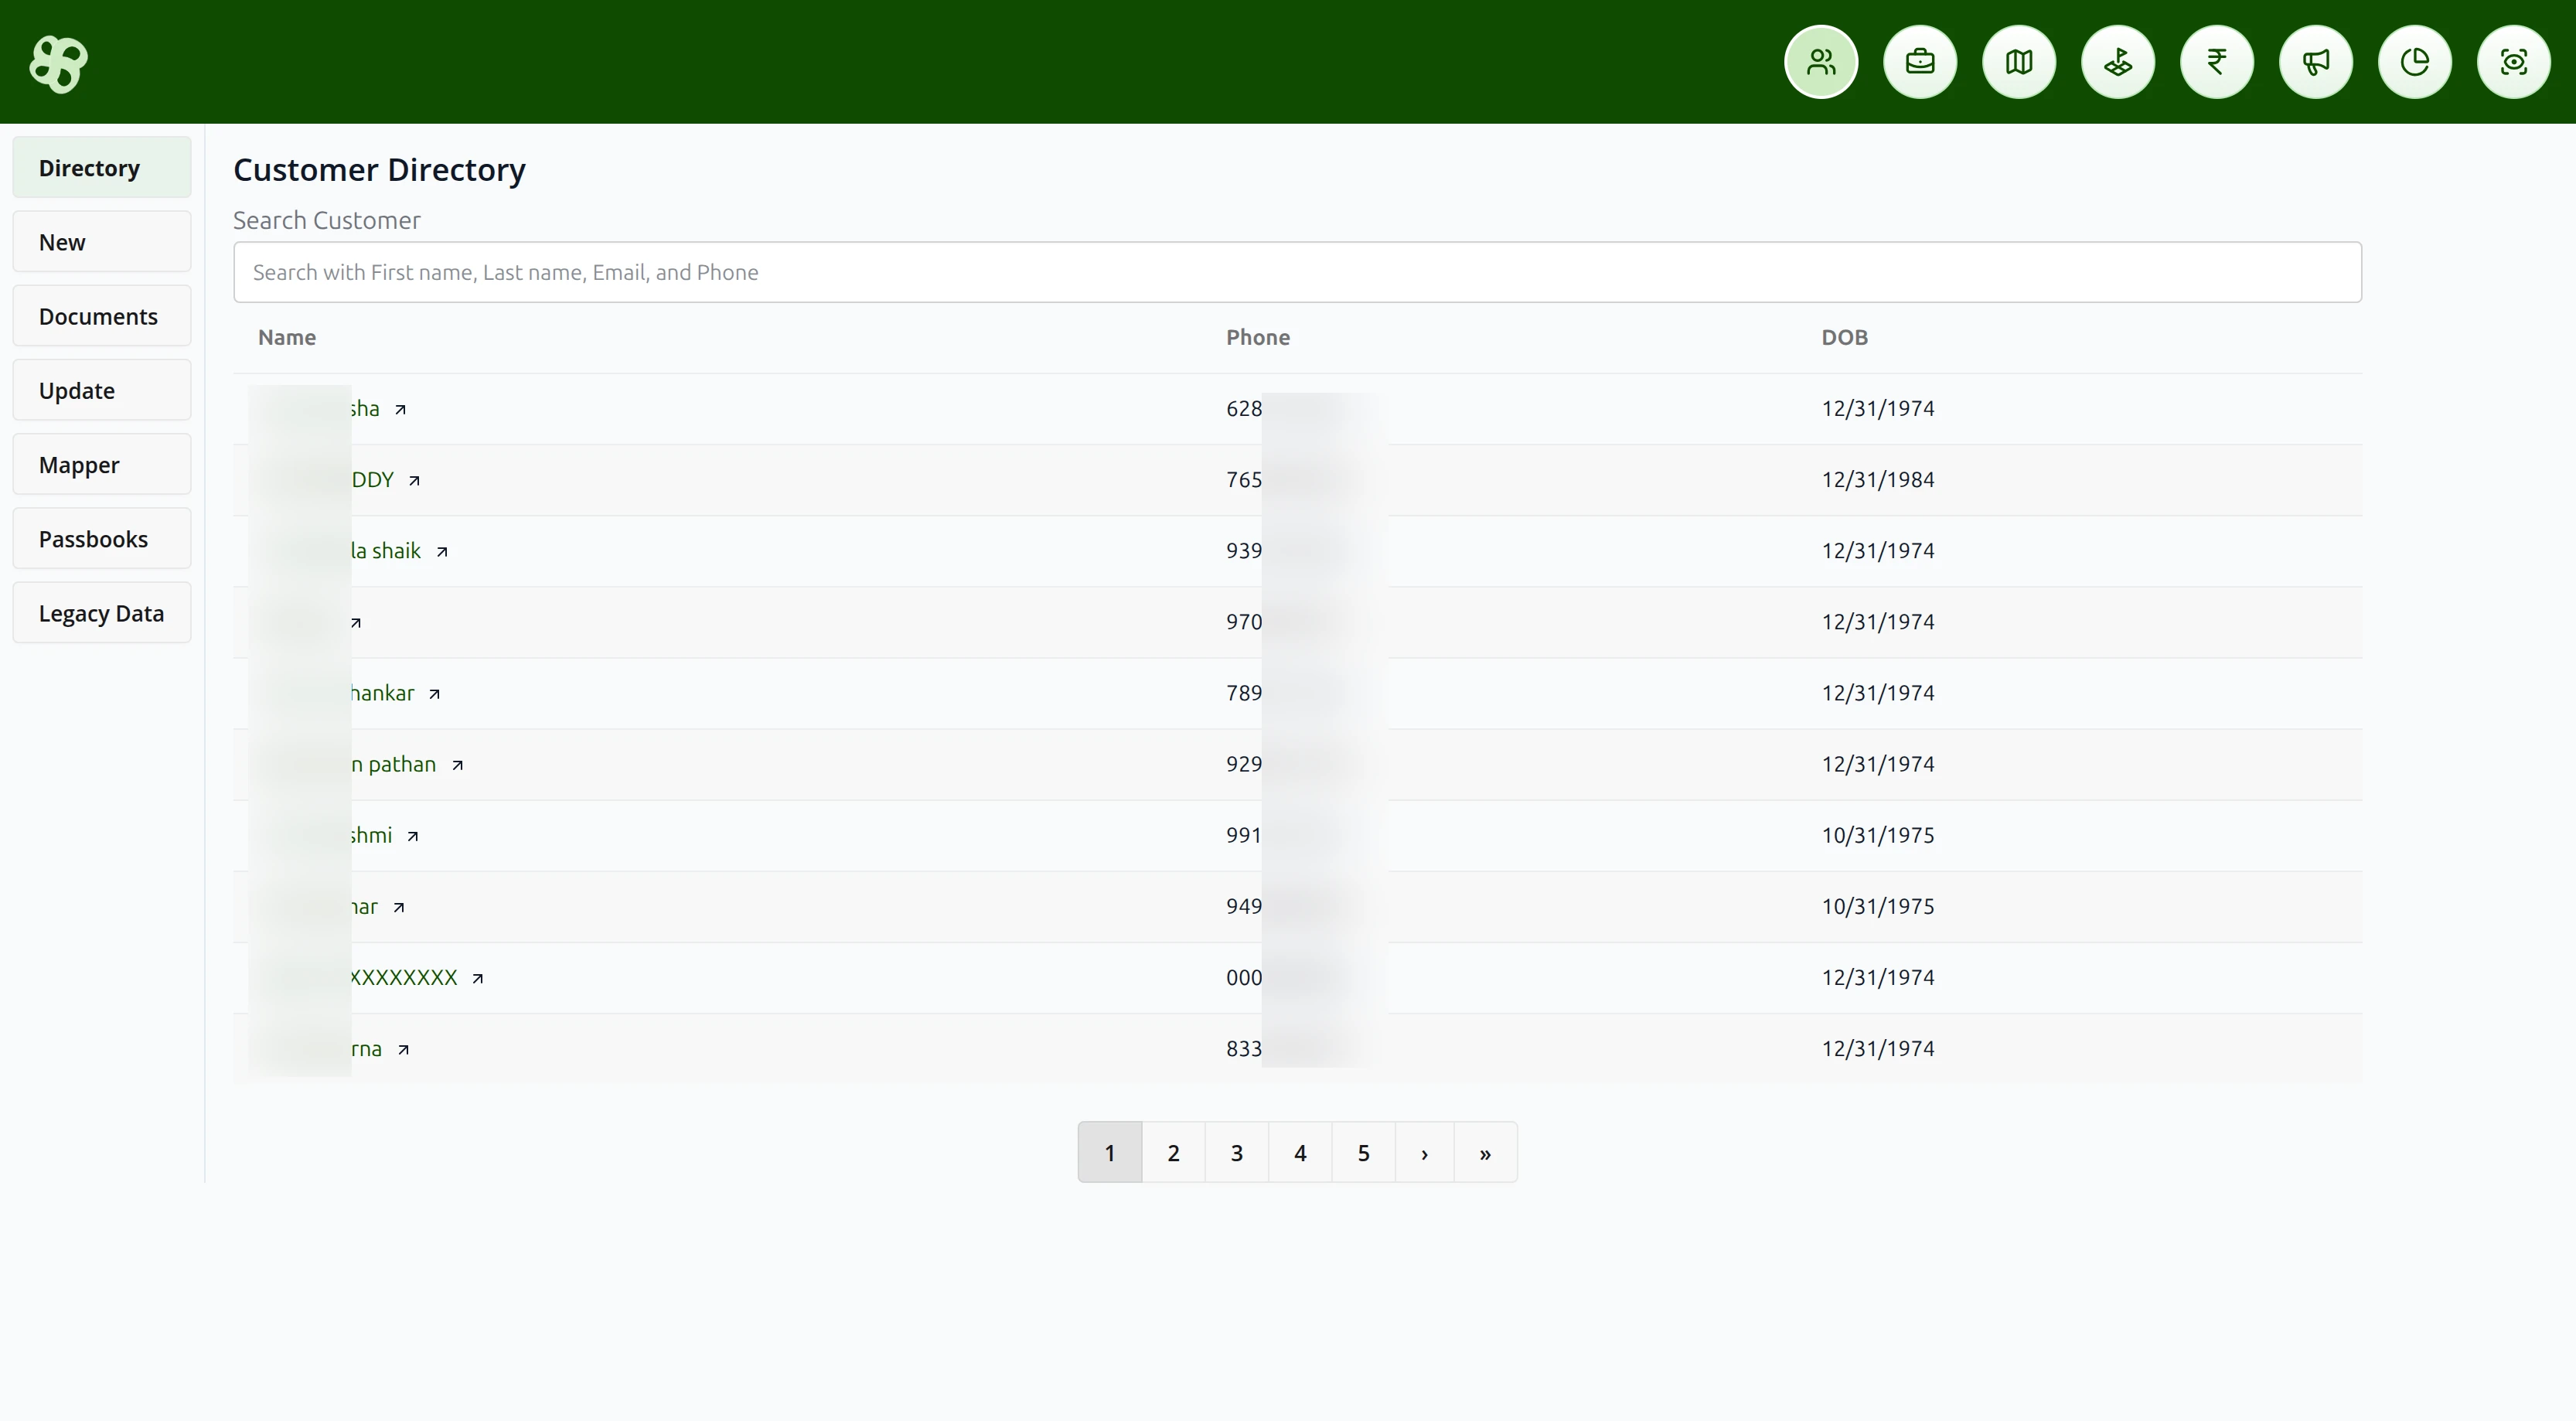Click the next page chevron
The height and width of the screenshot is (1421, 2576).
(x=1423, y=1152)
